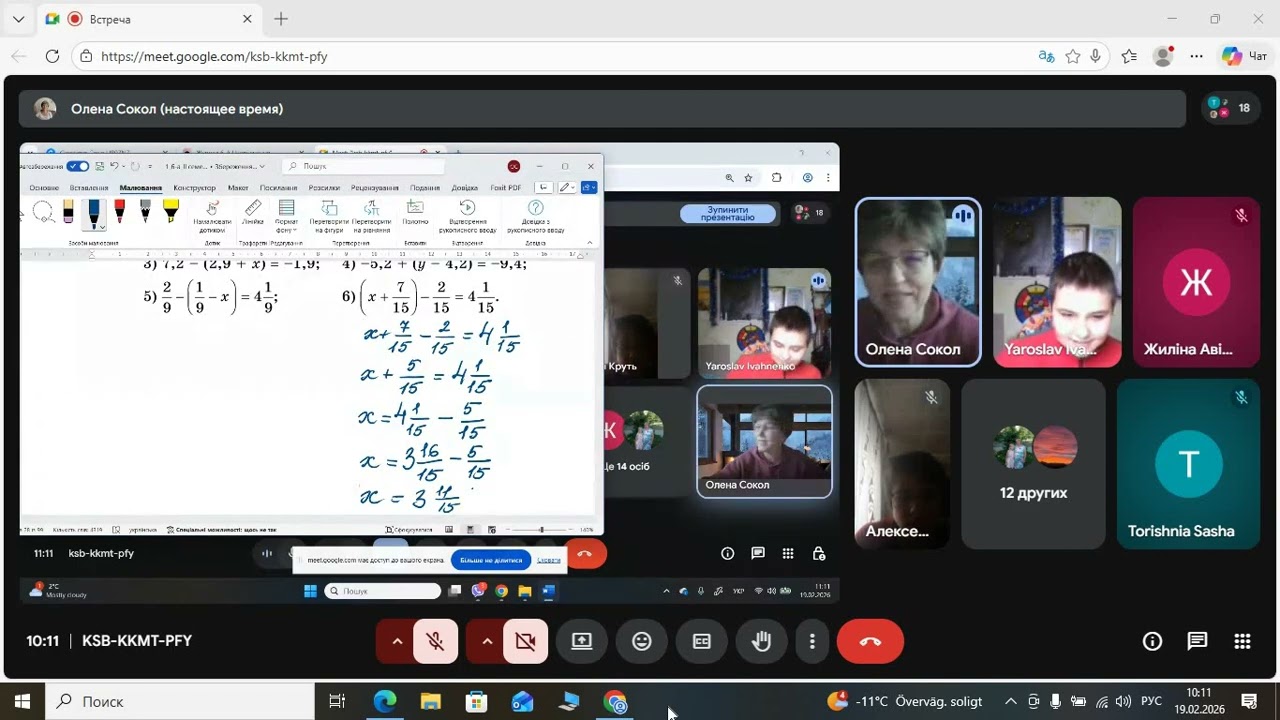The height and width of the screenshot is (720, 1280).
Task: Add page to favorites with the star icon
Action: coord(1073,57)
